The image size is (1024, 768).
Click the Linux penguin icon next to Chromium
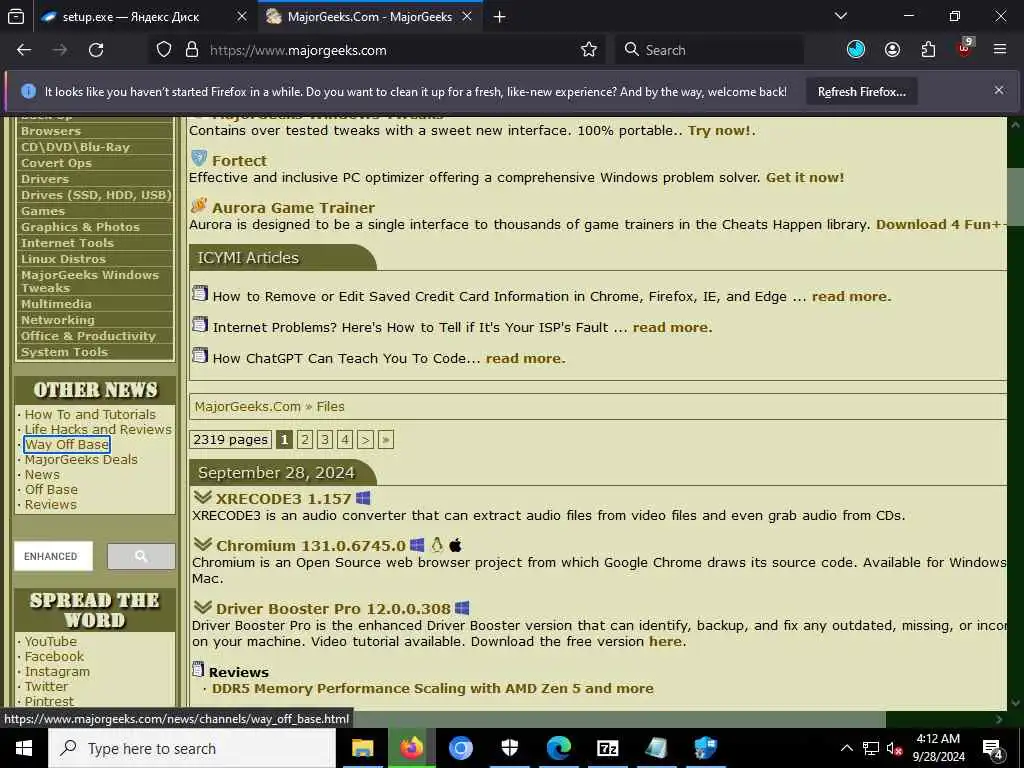pos(436,545)
